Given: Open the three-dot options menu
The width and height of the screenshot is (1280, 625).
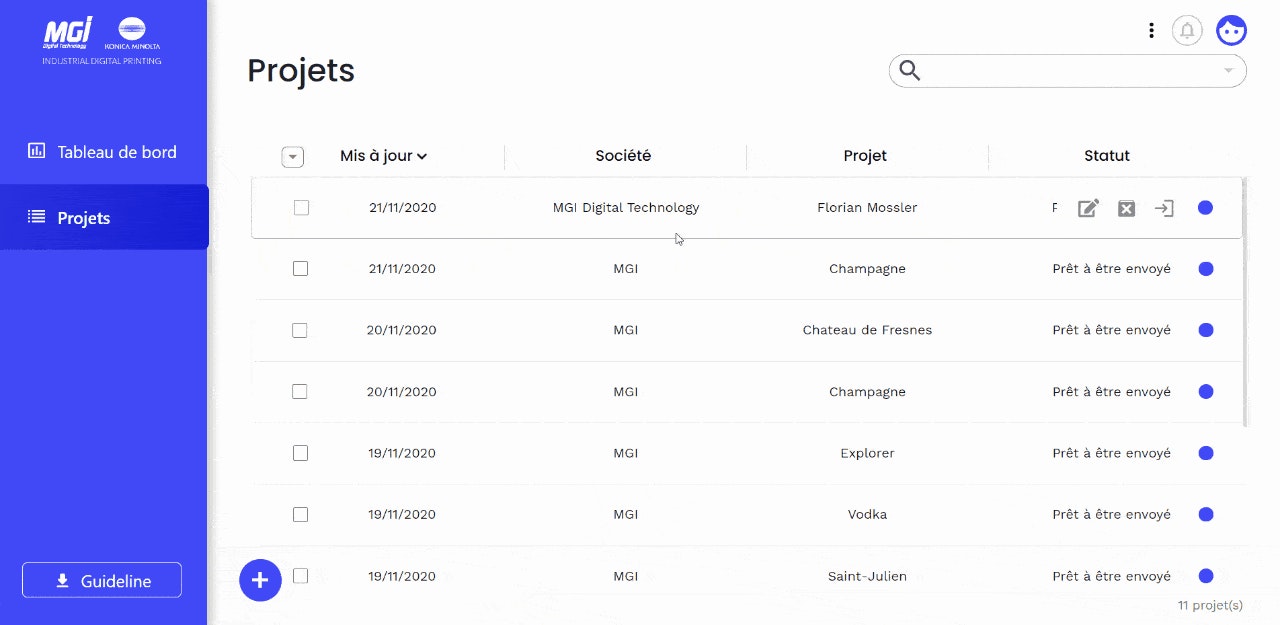Looking at the screenshot, I should [1151, 31].
